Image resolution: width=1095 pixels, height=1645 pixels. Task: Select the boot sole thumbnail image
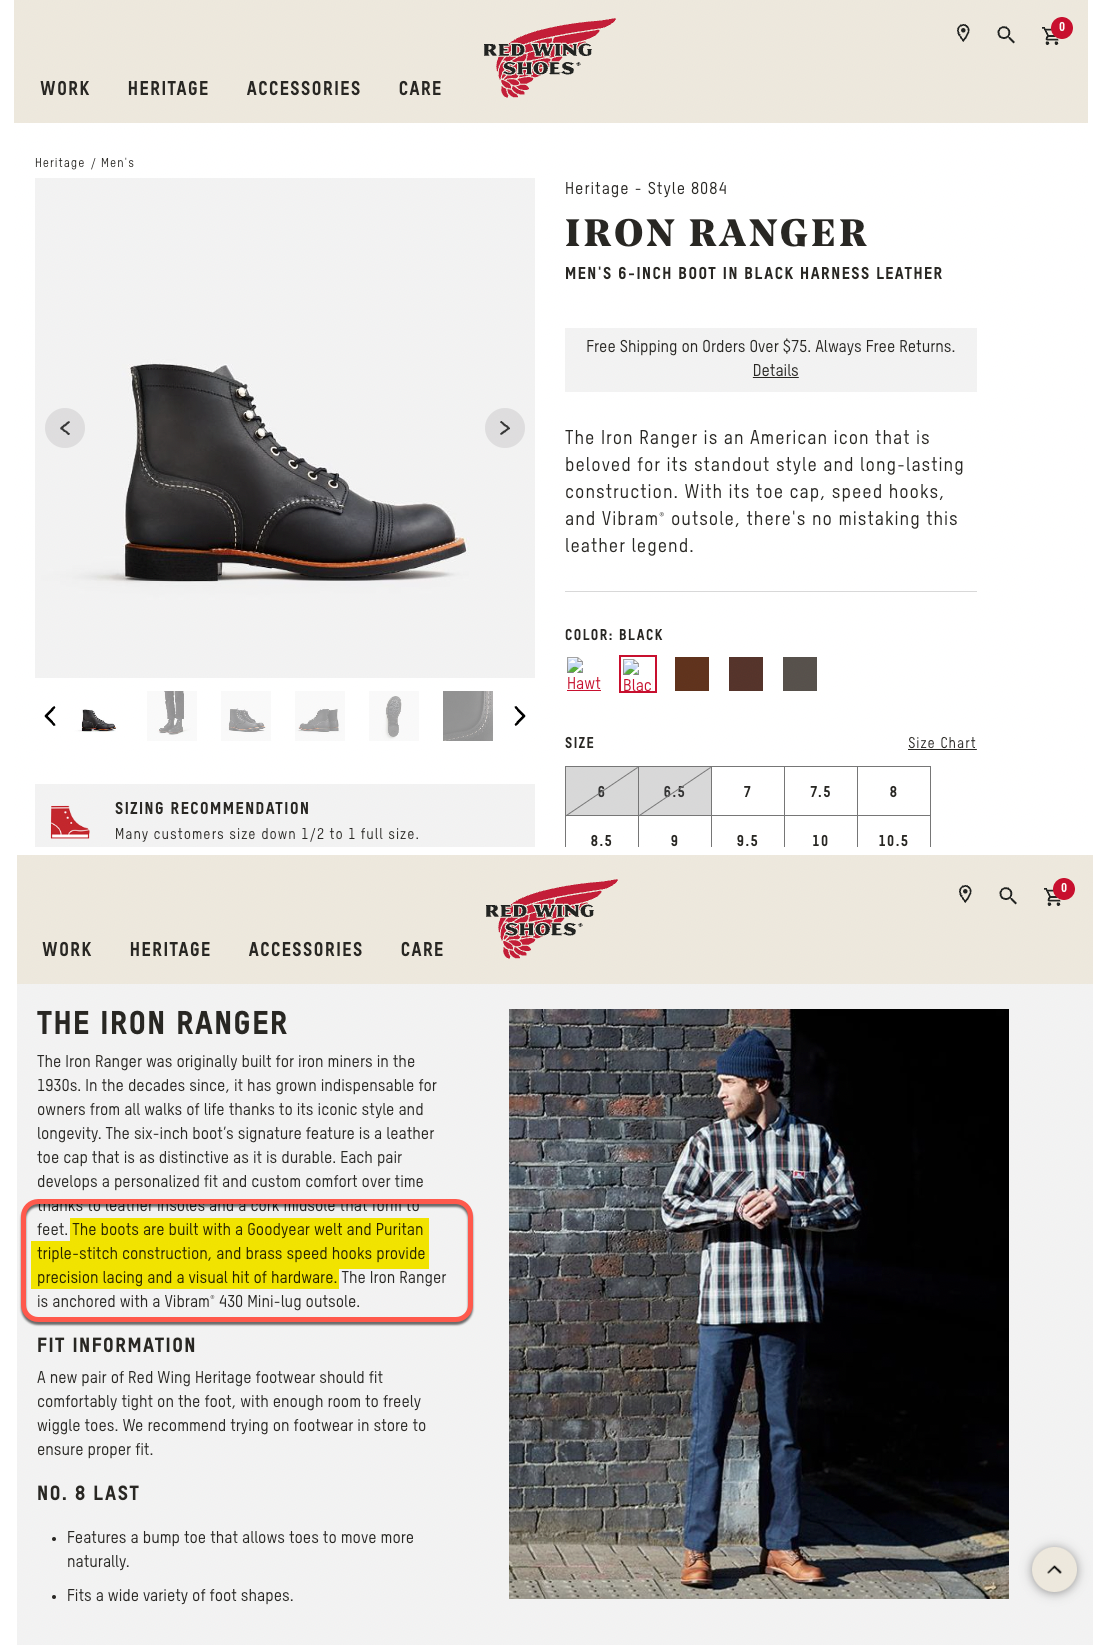point(394,716)
